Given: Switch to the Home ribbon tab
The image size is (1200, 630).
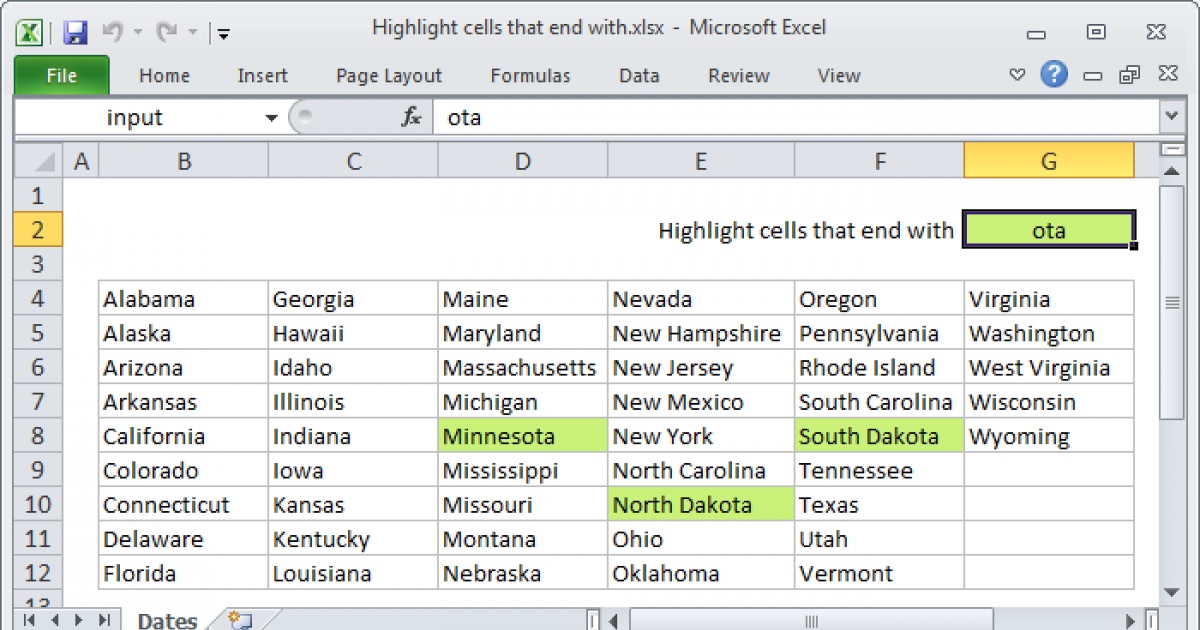Looking at the screenshot, I should pyautogui.click(x=164, y=75).
